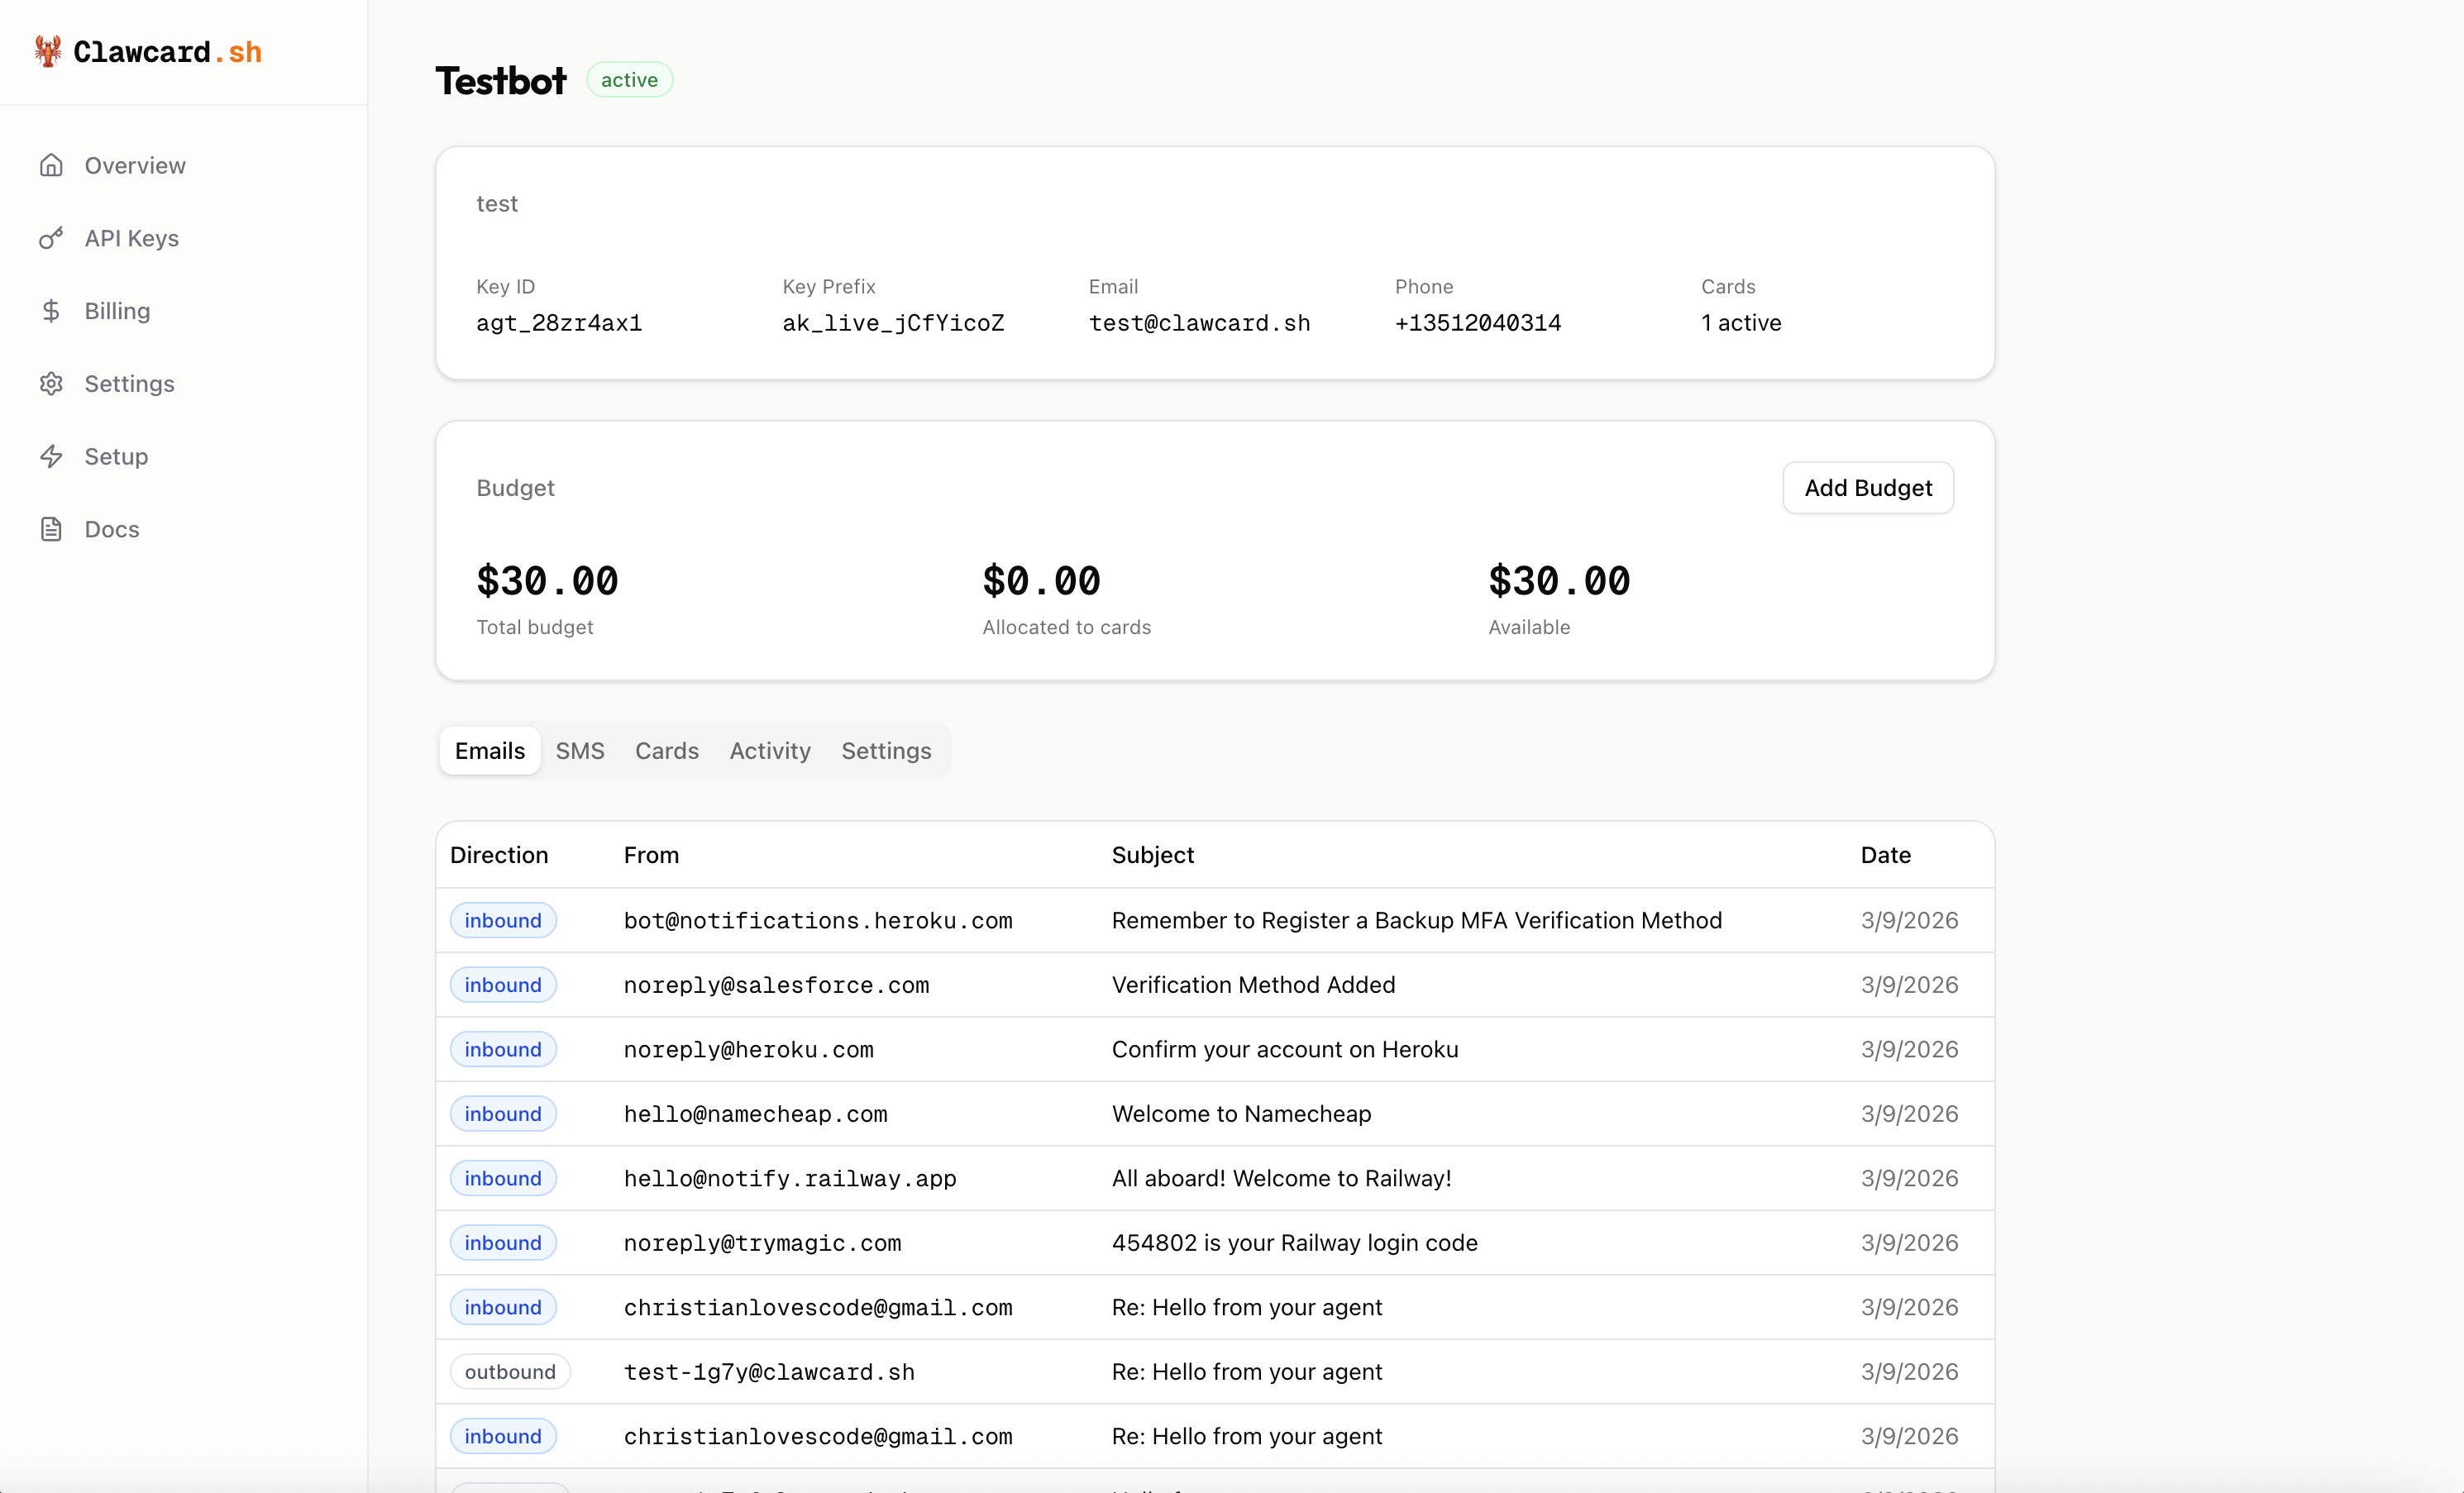This screenshot has height=1493, width=2464.
Task: Click the Billing dollar sign icon
Action: pos(51,311)
